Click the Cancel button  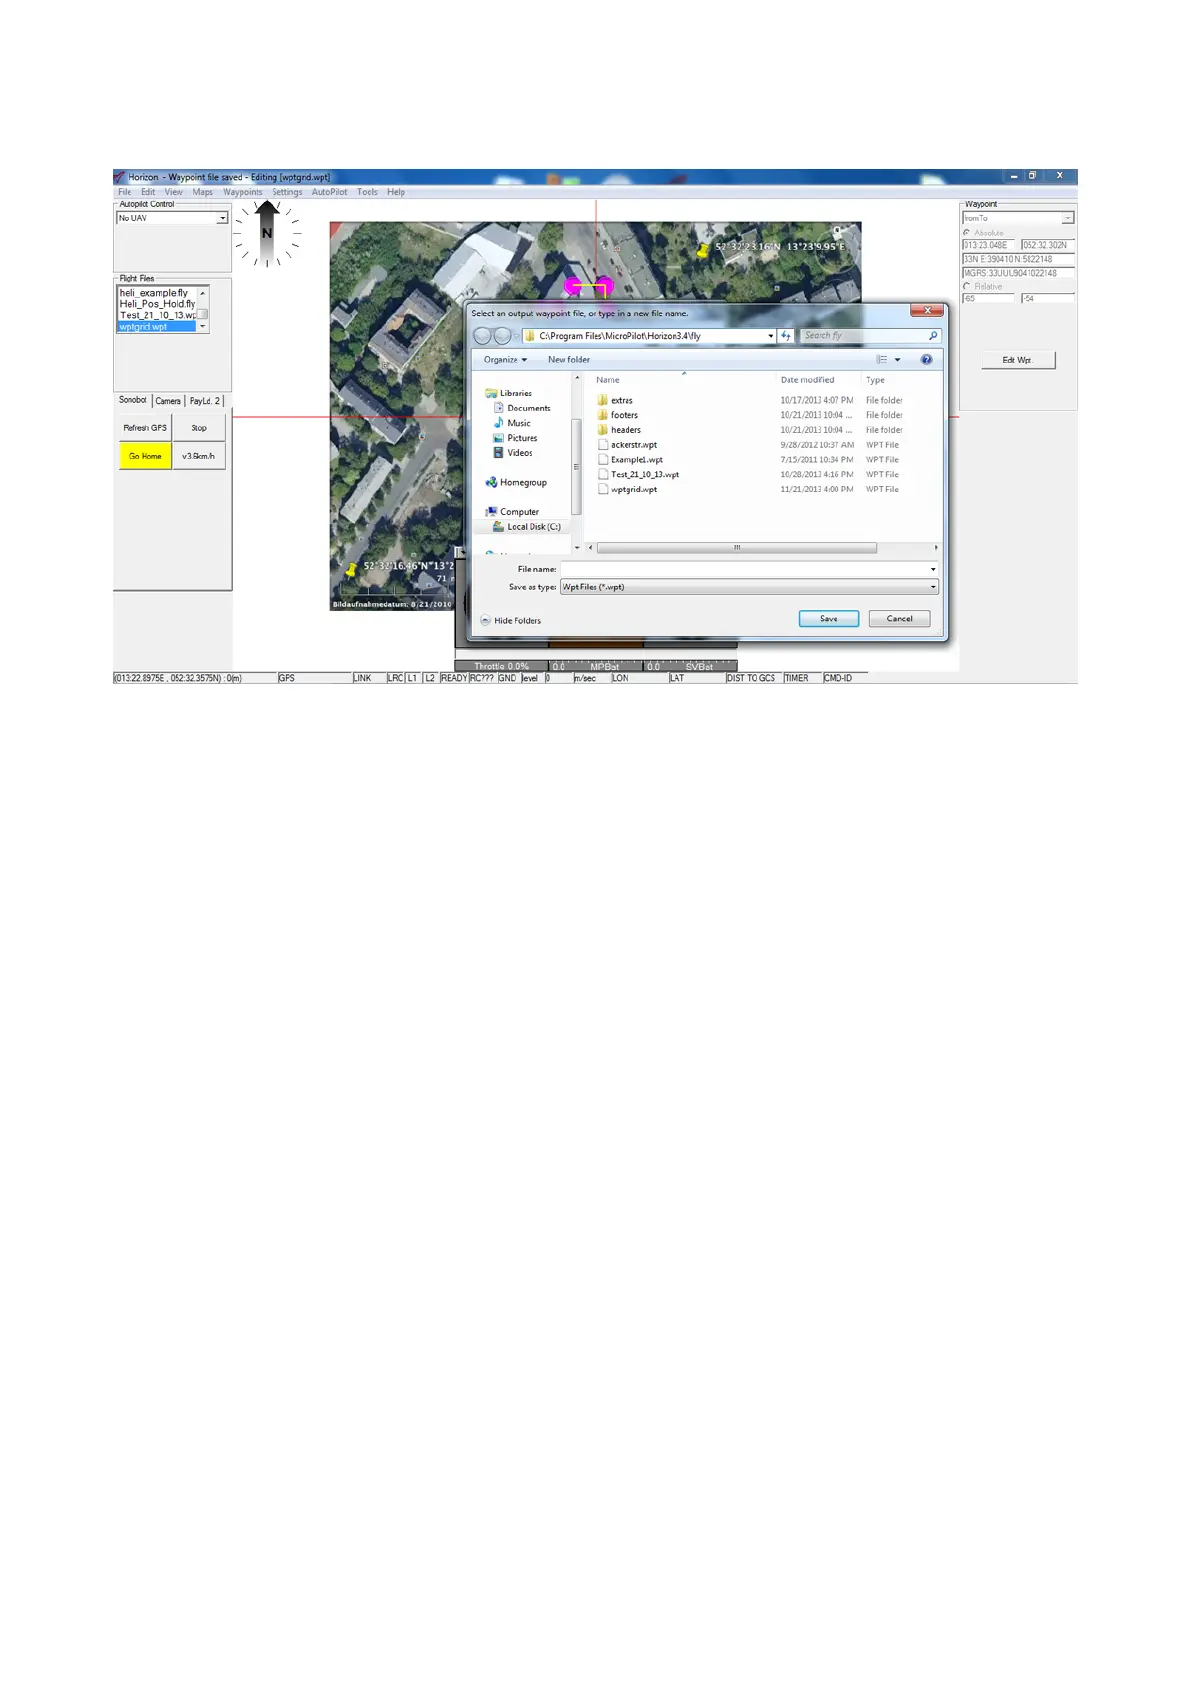(899, 619)
